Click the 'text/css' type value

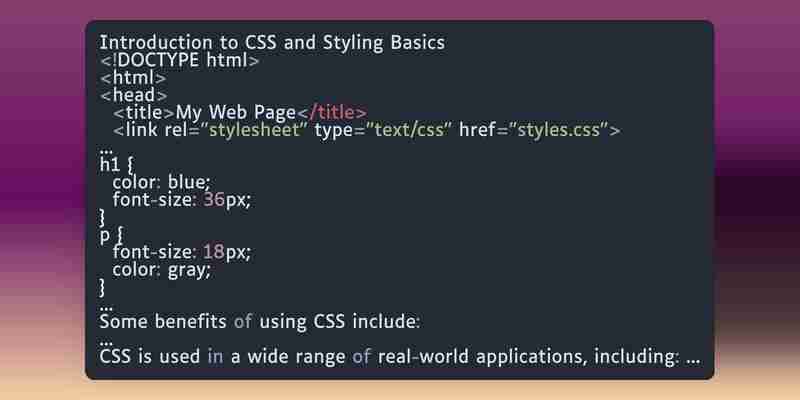point(410,130)
